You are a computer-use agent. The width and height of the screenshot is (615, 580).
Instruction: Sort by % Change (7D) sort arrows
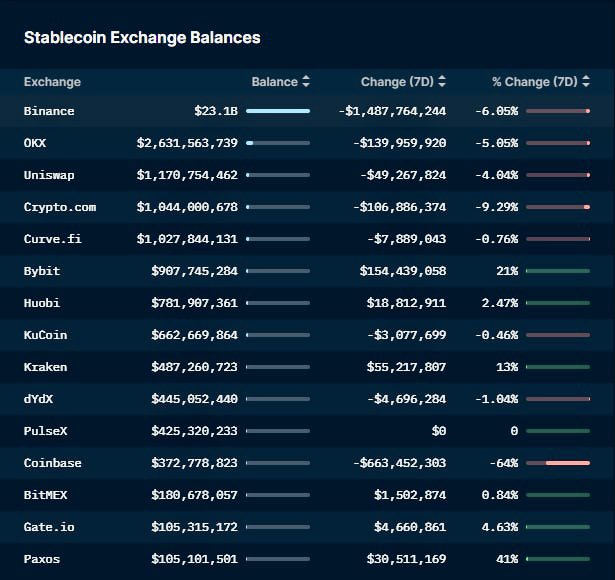(x=586, y=82)
